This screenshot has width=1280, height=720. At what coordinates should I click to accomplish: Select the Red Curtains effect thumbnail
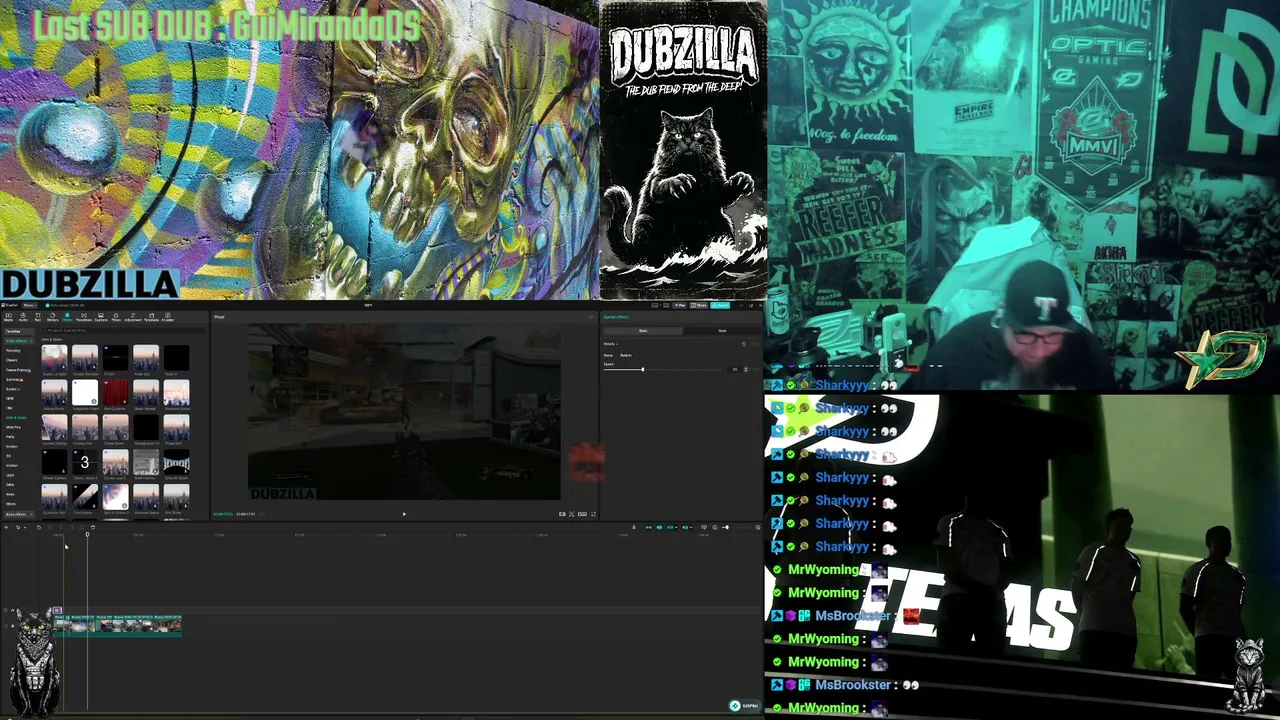[115, 394]
